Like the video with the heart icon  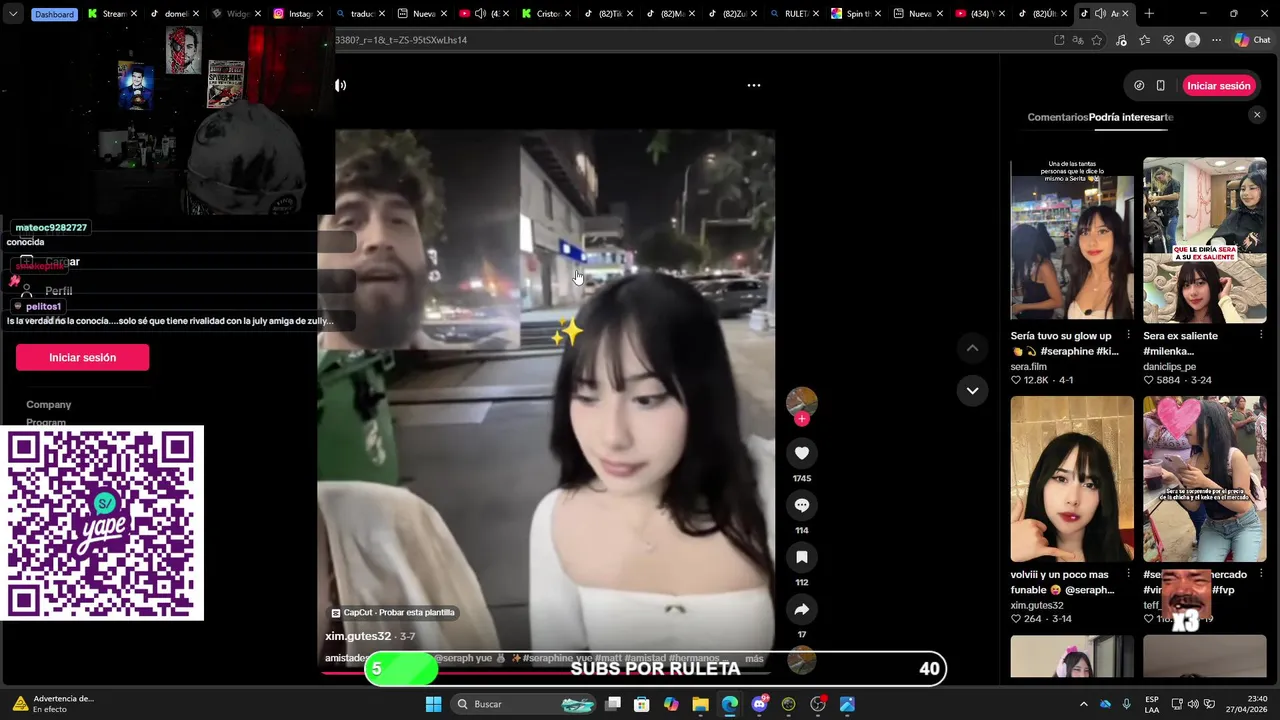click(x=801, y=453)
